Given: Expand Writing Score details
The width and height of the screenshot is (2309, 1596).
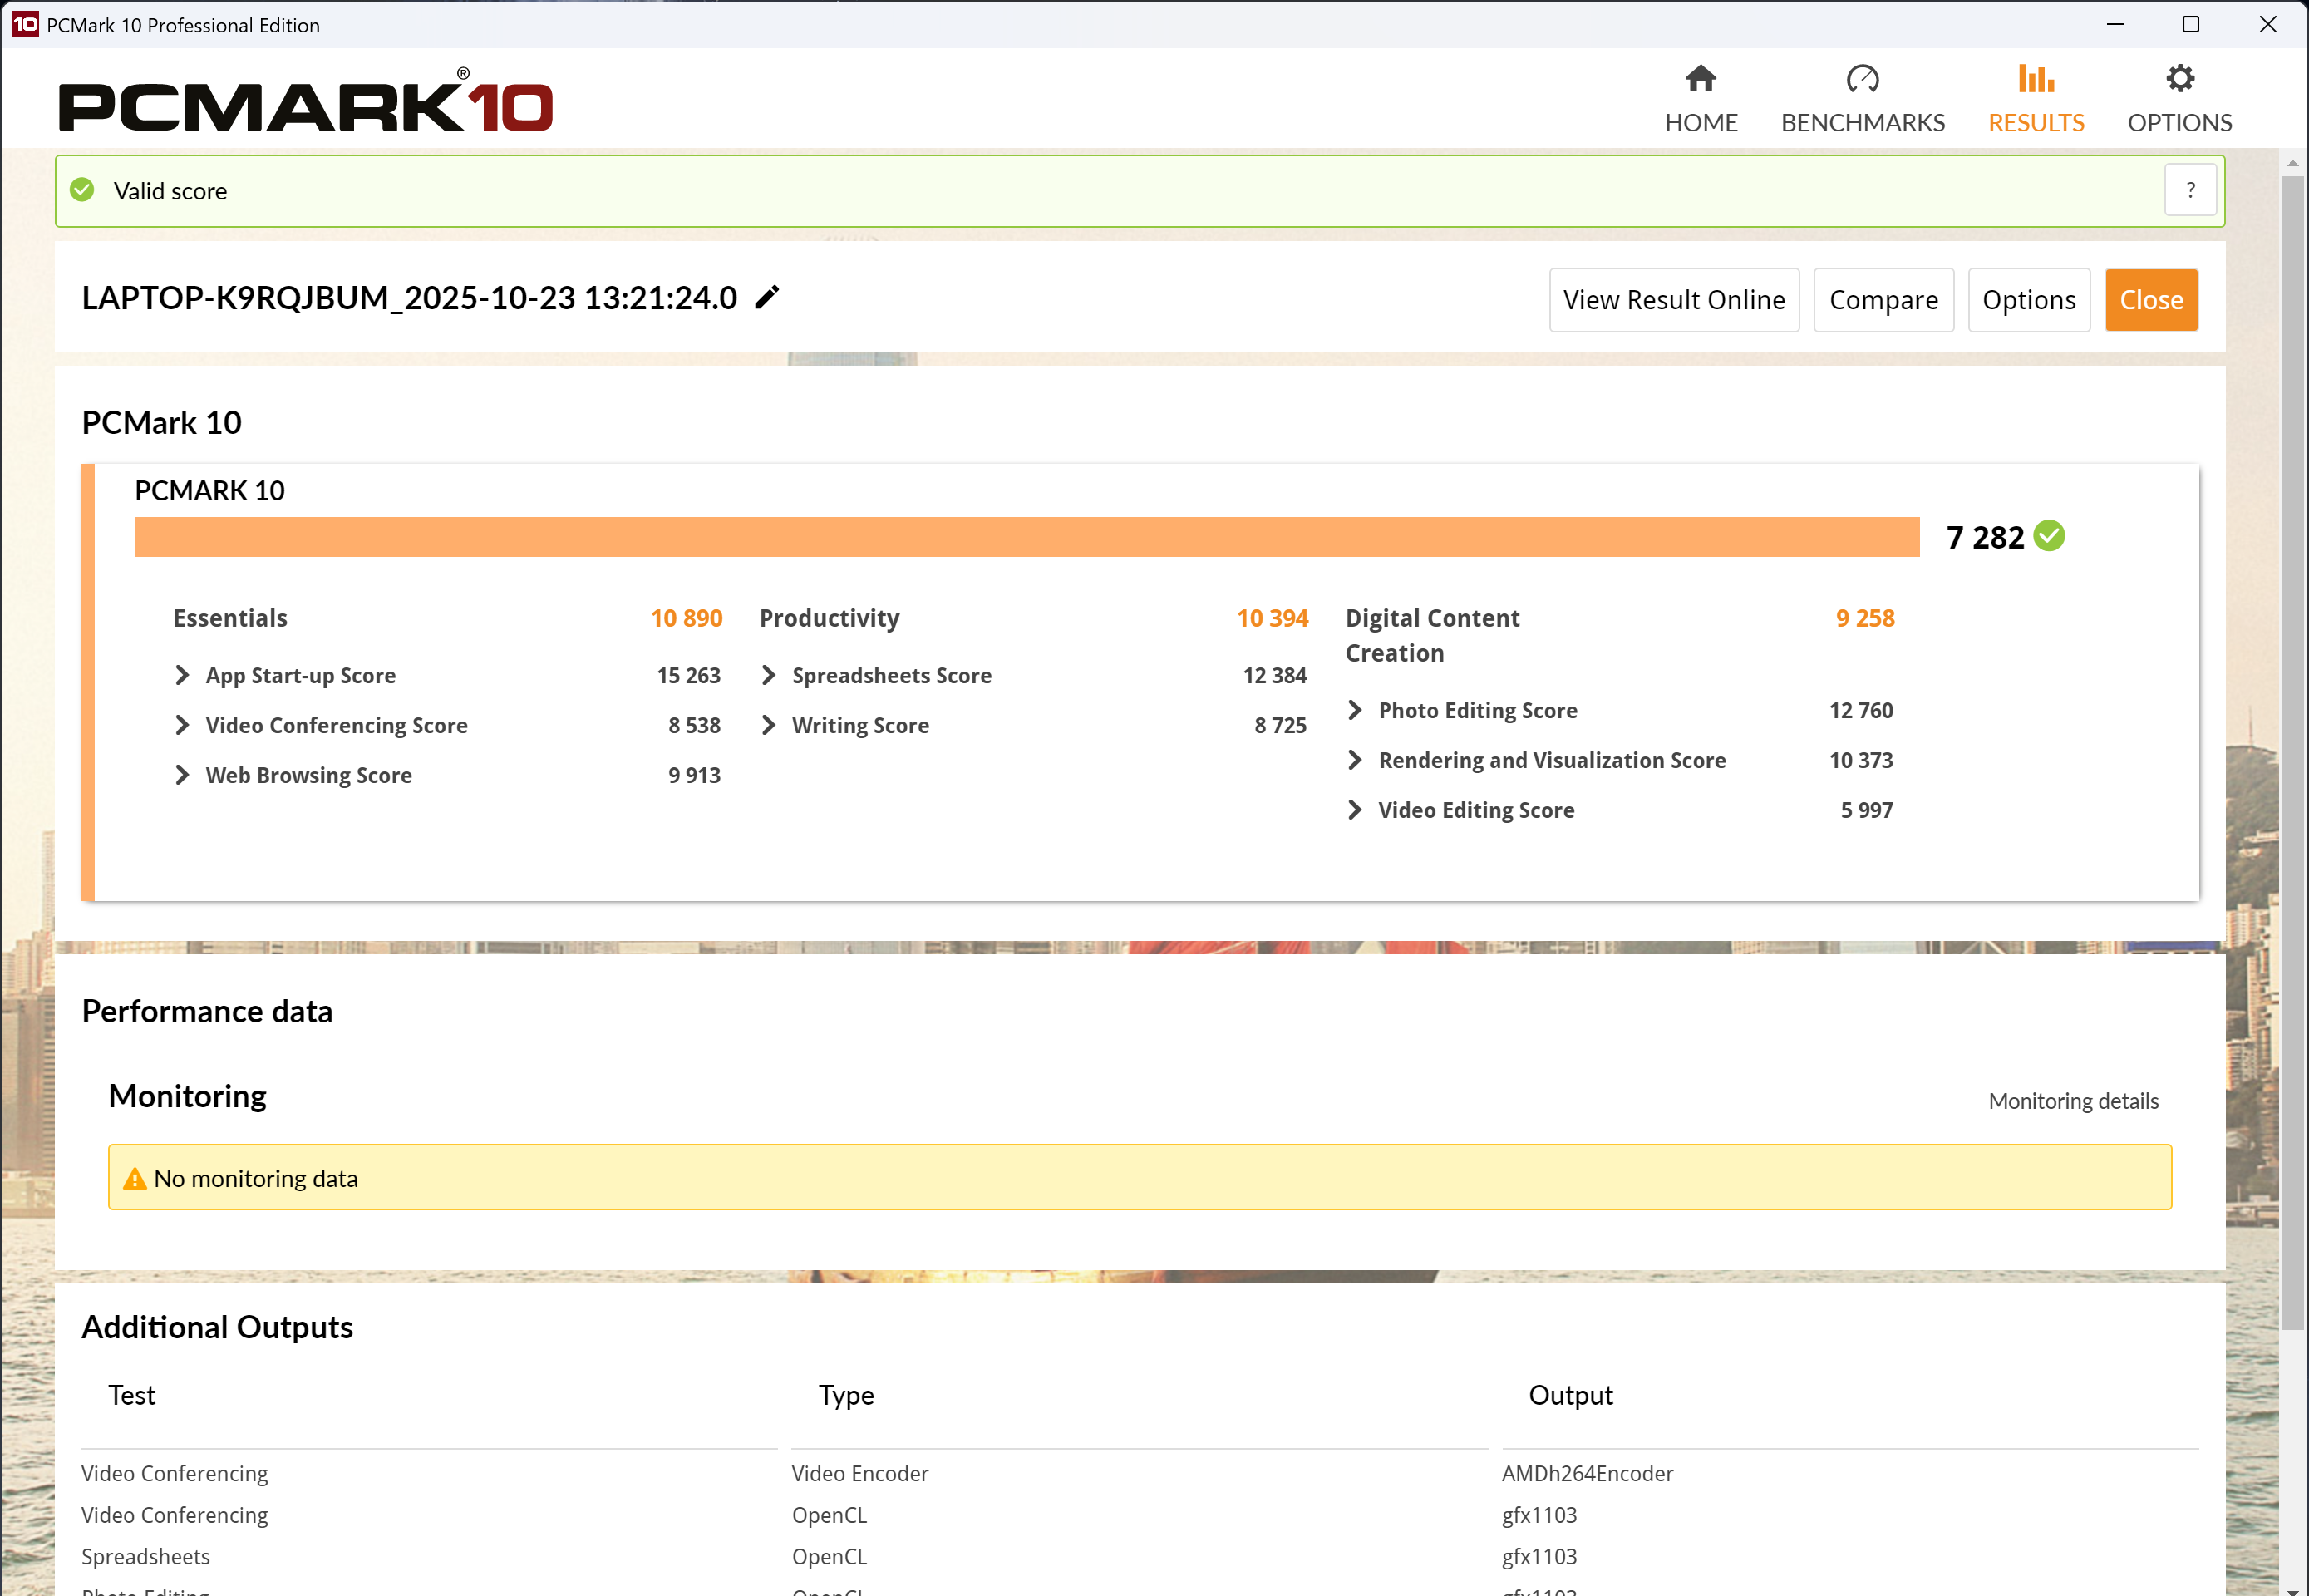Looking at the screenshot, I should 768,726.
